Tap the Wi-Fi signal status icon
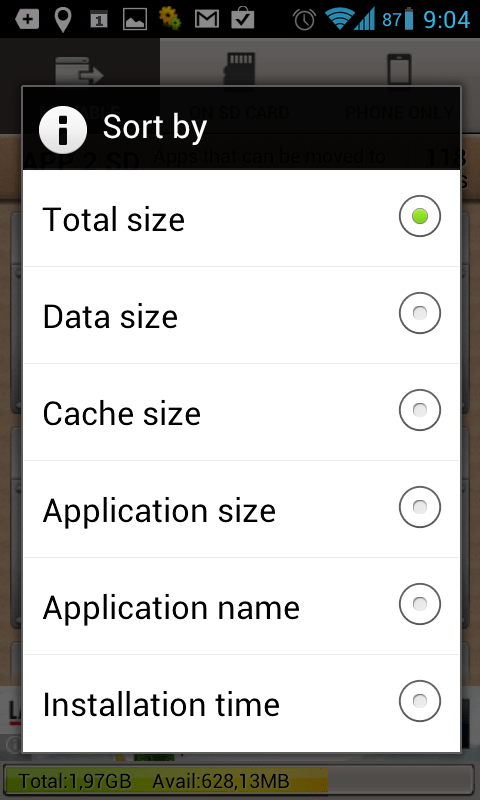Viewport: 480px width, 800px height. coord(340,19)
